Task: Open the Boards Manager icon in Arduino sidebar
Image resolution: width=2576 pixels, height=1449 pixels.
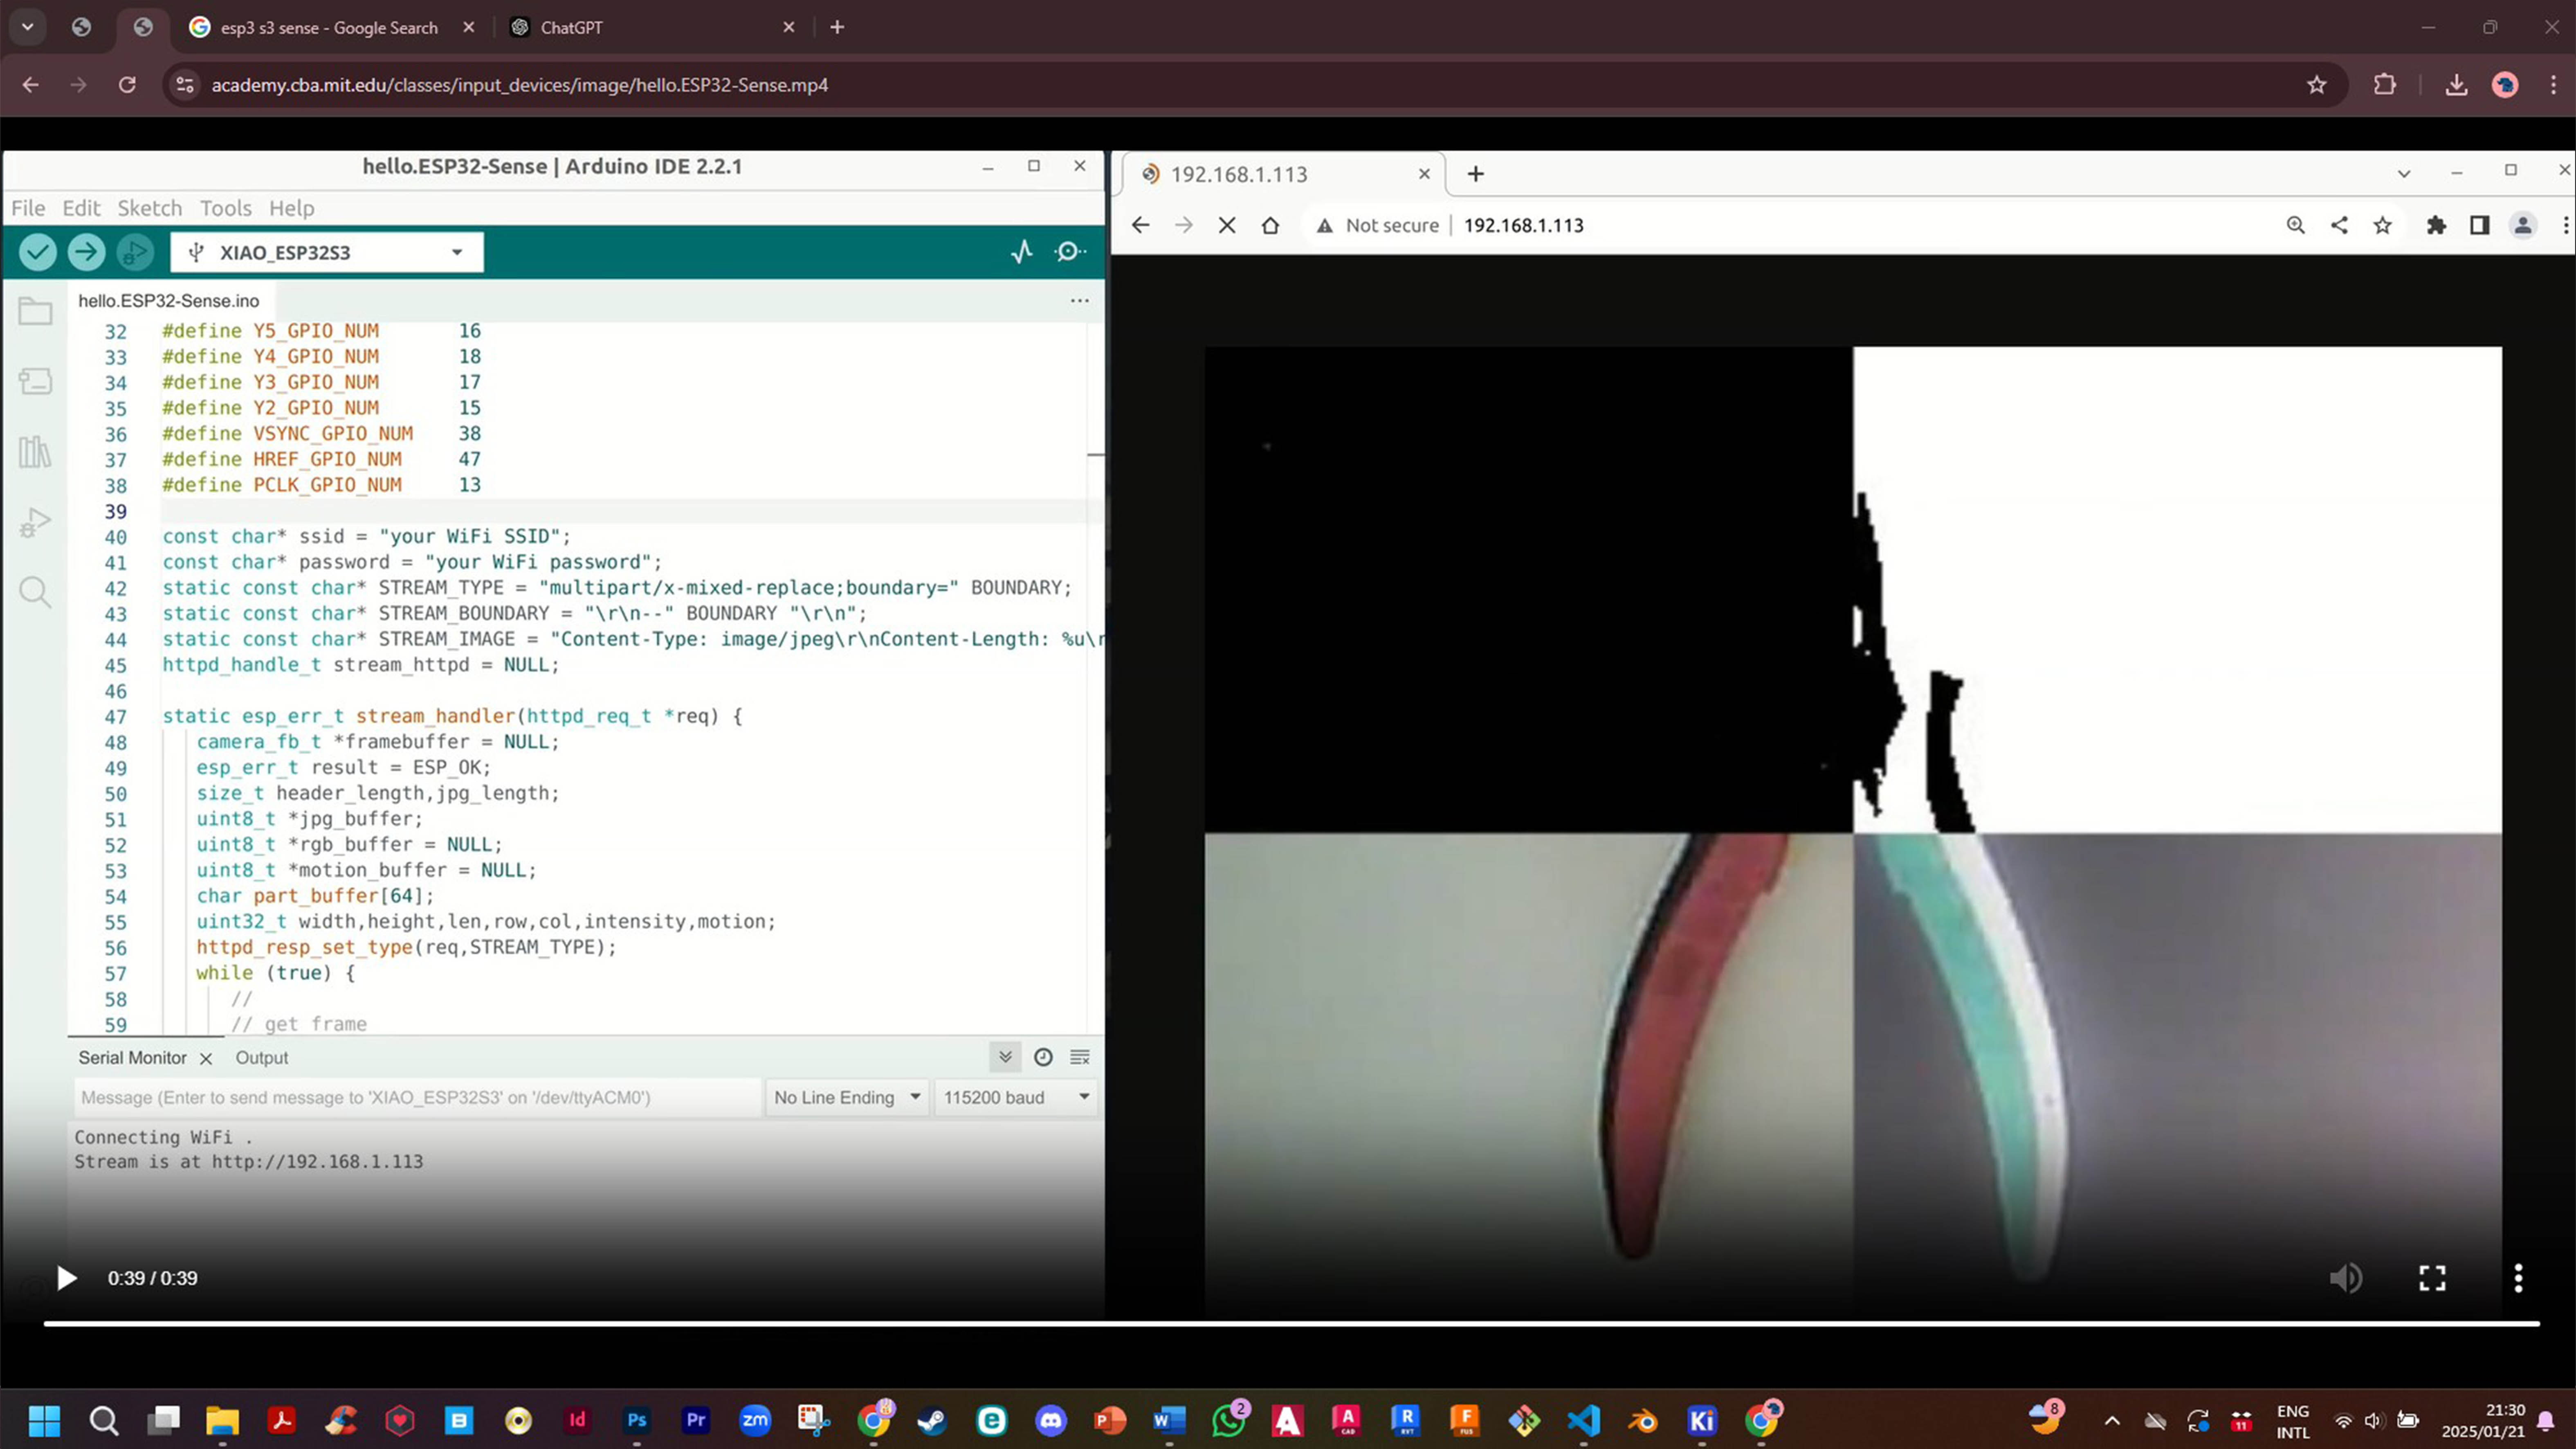Action: (x=35, y=381)
